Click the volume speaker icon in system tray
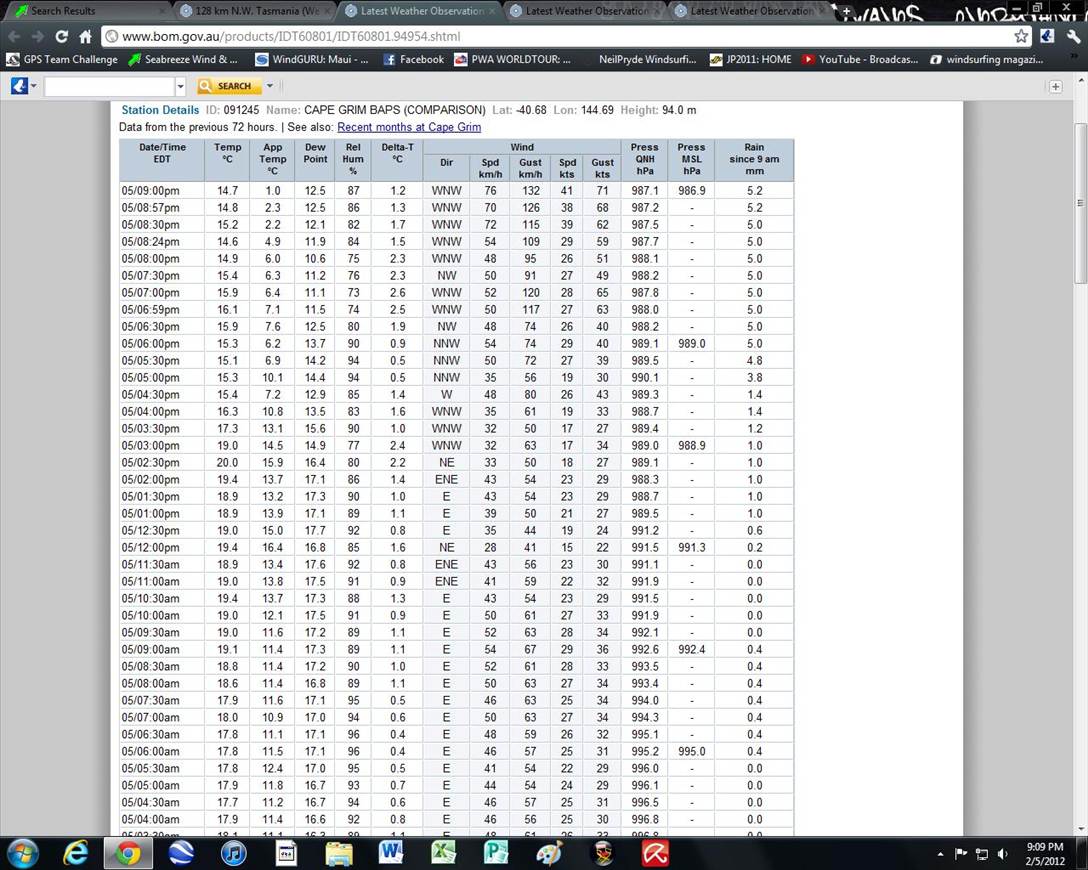Image resolution: width=1088 pixels, height=870 pixels. pyautogui.click(x=1001, y=854)
